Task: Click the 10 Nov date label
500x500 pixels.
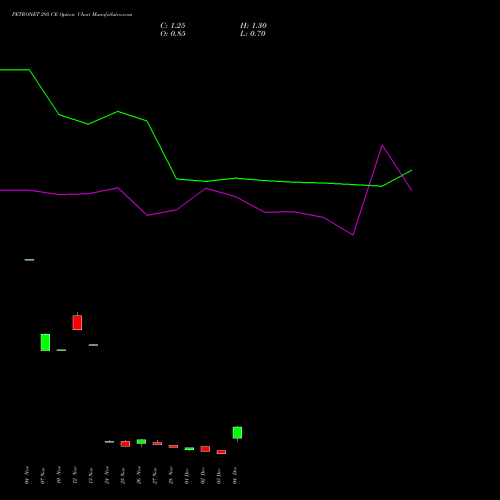Action: (x=59, y=475)
